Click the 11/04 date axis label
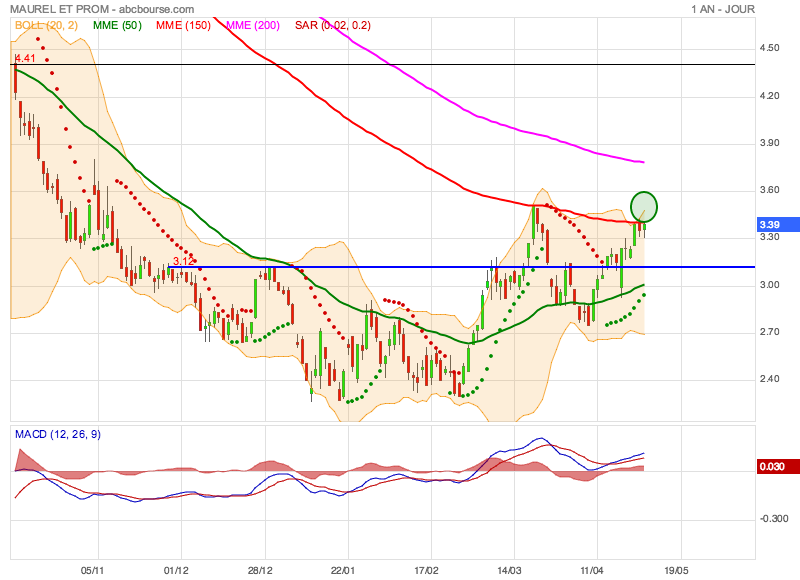Screen dimensions: 800x580 (x=592, y=570)
